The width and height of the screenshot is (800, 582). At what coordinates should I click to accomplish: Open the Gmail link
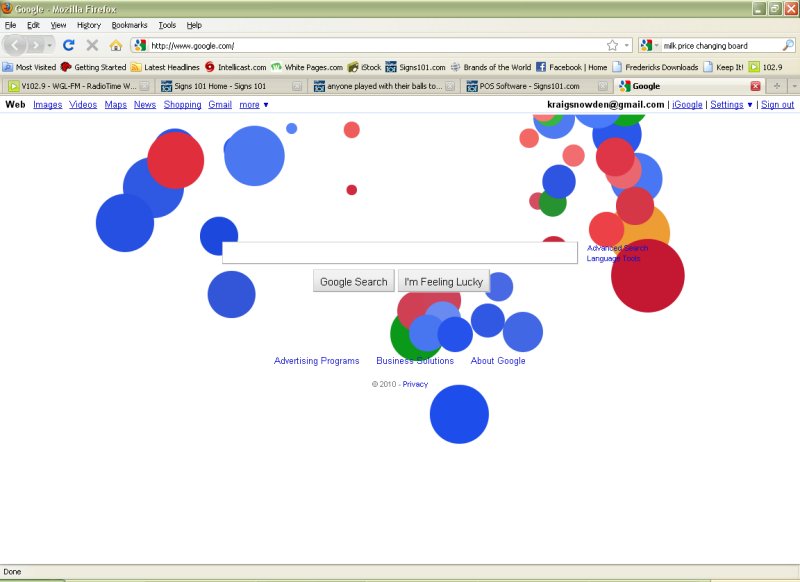pos(220,105)
